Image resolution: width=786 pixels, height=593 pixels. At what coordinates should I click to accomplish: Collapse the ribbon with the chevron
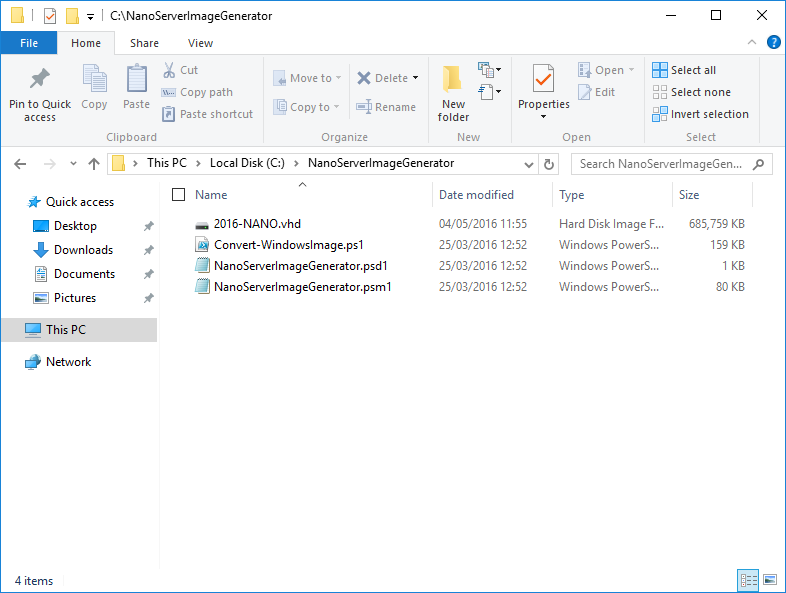(x=752, y=43)
